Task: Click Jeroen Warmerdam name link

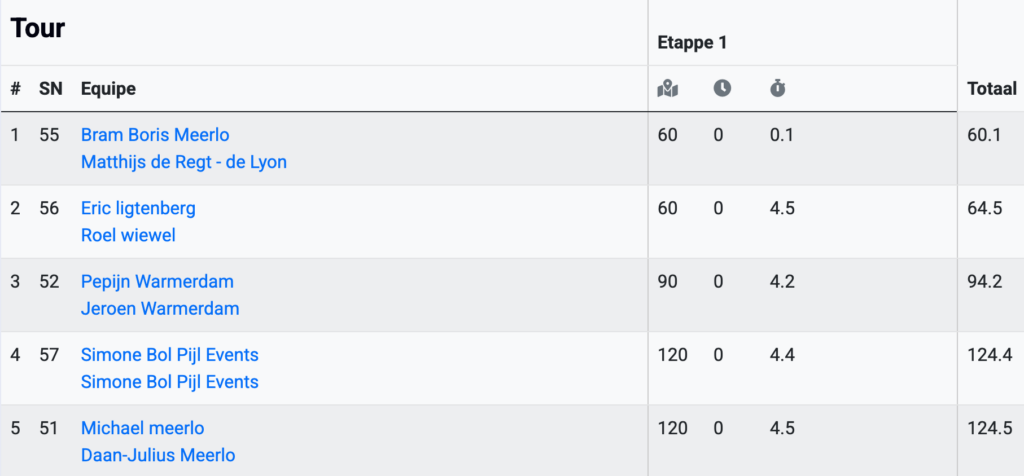Action: coord(160,309)
